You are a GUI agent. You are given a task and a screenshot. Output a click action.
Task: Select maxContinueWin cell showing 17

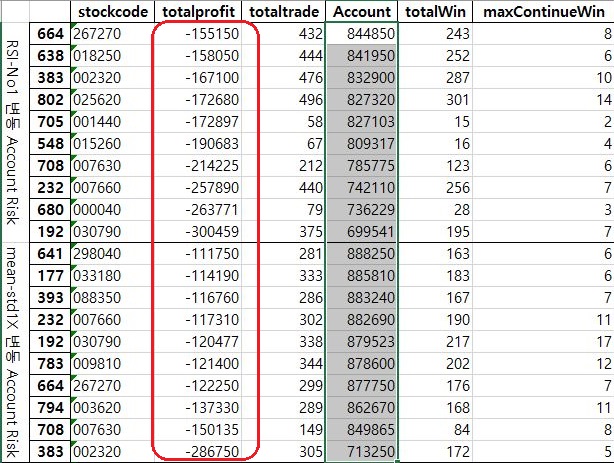544,342
